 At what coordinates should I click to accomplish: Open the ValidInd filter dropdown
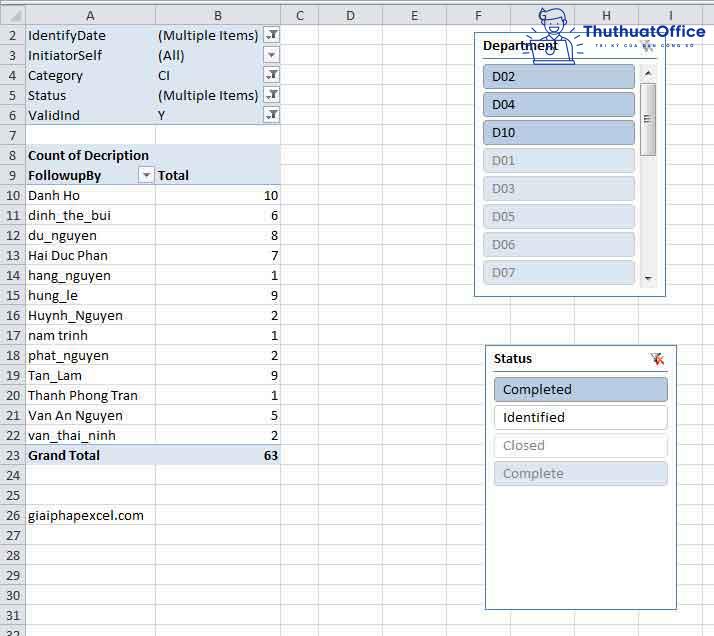tap(271, 115)
